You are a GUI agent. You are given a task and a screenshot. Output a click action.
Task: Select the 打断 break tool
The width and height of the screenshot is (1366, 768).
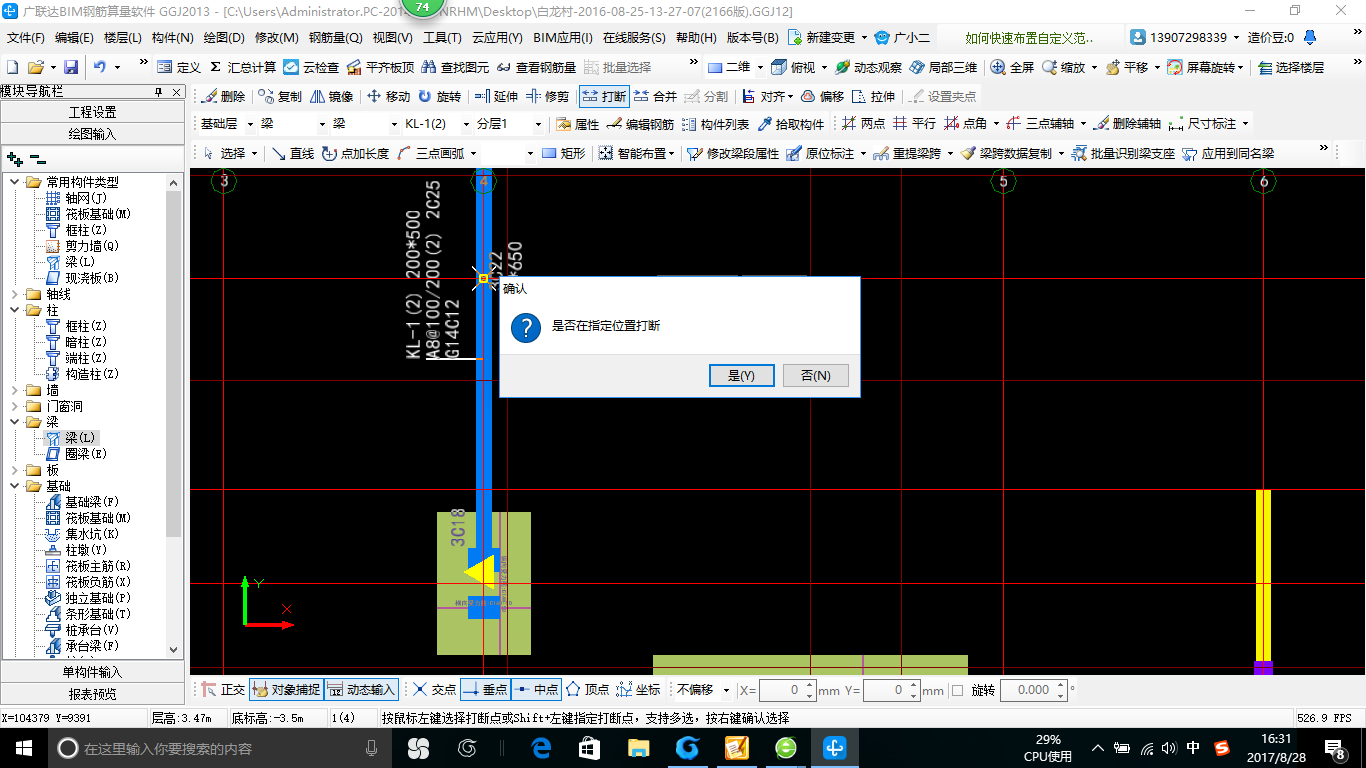click(x=605, y=97)
